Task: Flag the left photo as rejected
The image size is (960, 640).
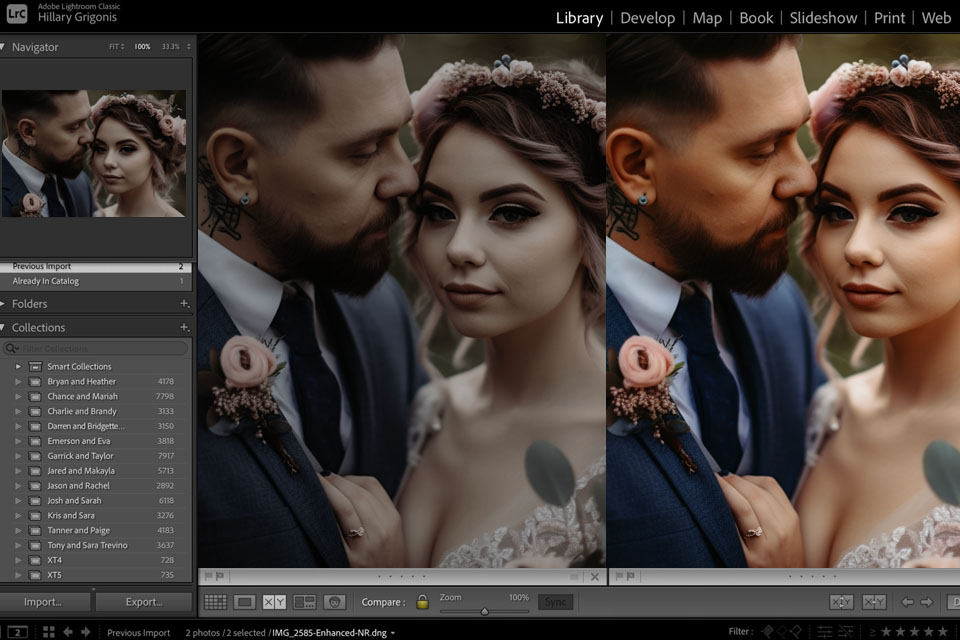Action: coord(220,576)
